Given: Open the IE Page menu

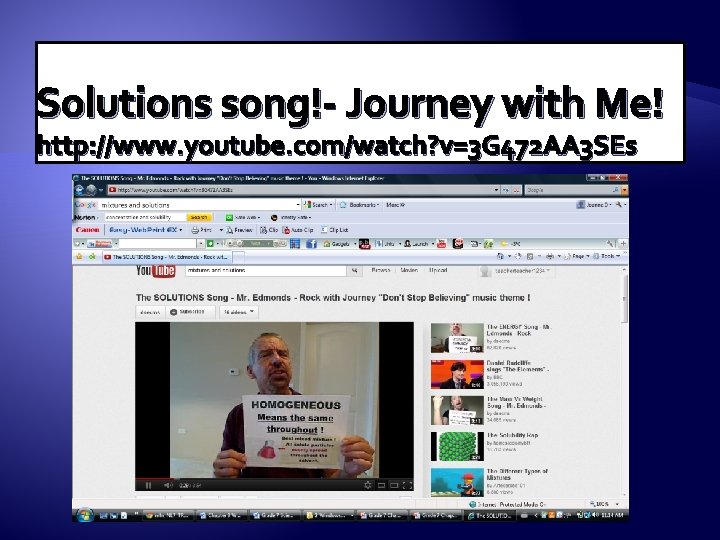Looking at the screenshot, I should click(577, 256).
